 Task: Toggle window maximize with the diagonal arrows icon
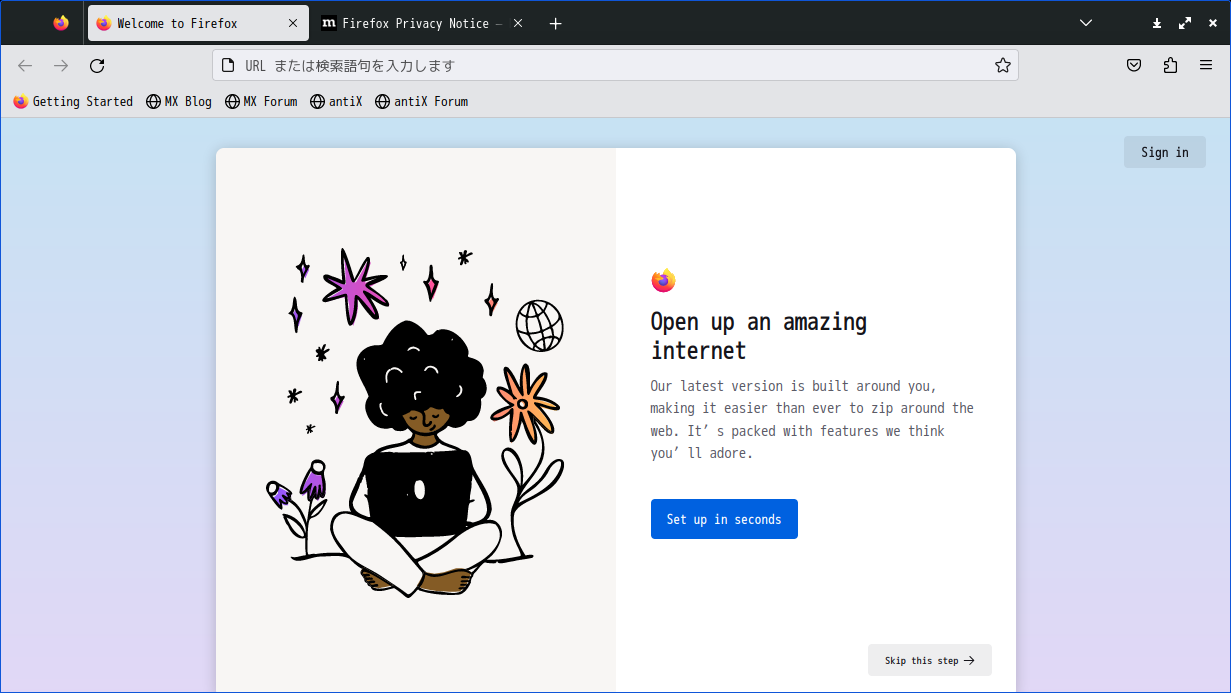point(1185,23)
